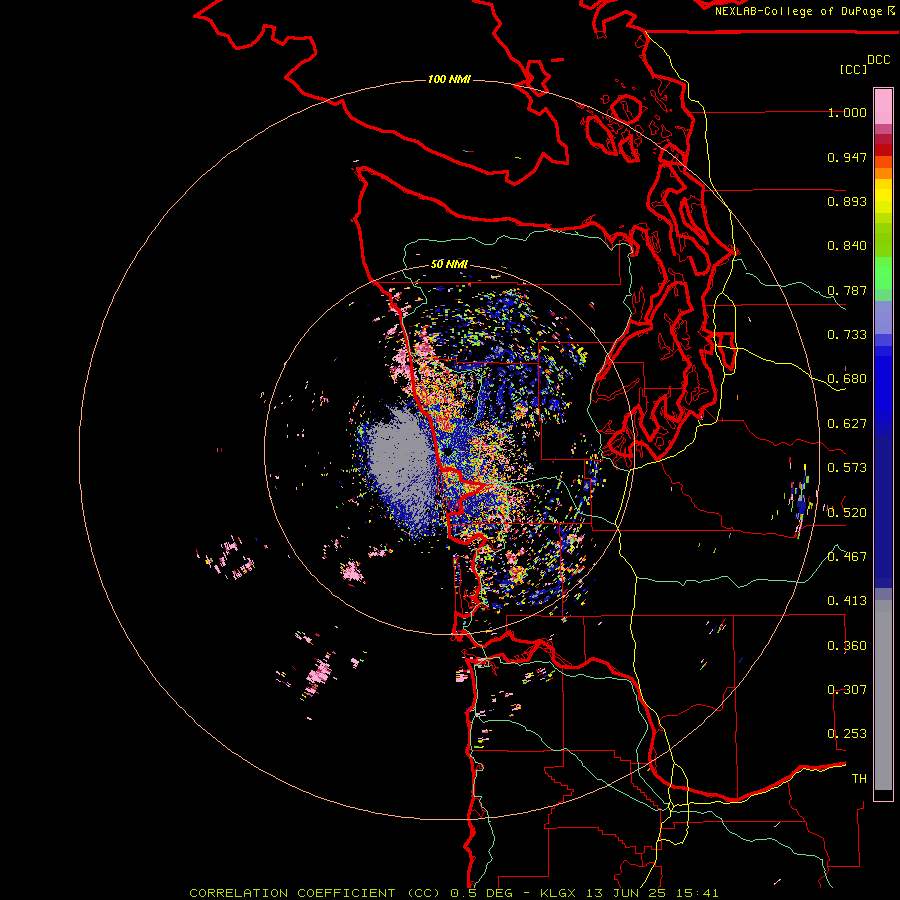Select the 0.787 scale value
The height and width of the screenshot is (900, 900).
pyautogui.click(x=847, y=290)
